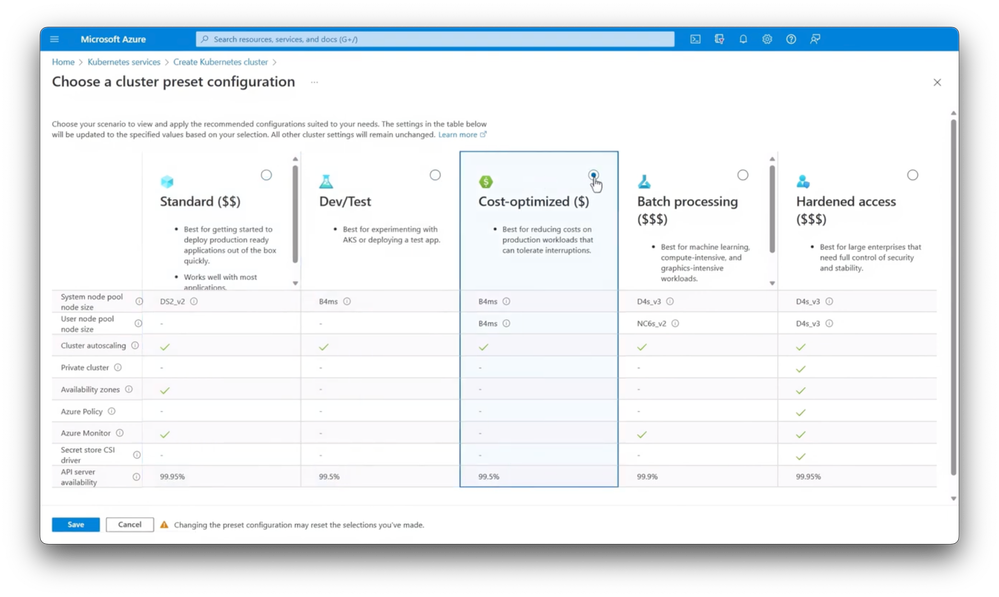The width and height of the screenshot is (999, 597).
Task: Select the Dev/Test preset radio button
Action: [x=435, y=175]
